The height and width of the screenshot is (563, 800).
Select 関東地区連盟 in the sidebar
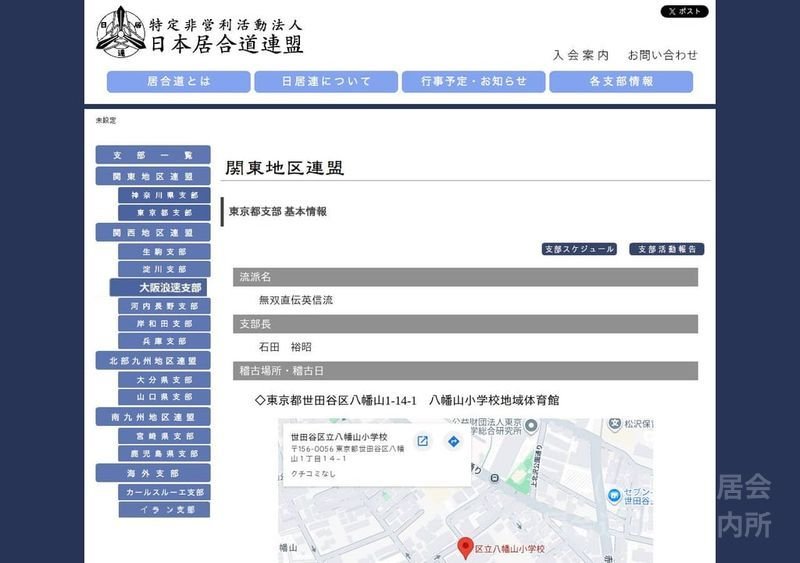pos(153,177)
